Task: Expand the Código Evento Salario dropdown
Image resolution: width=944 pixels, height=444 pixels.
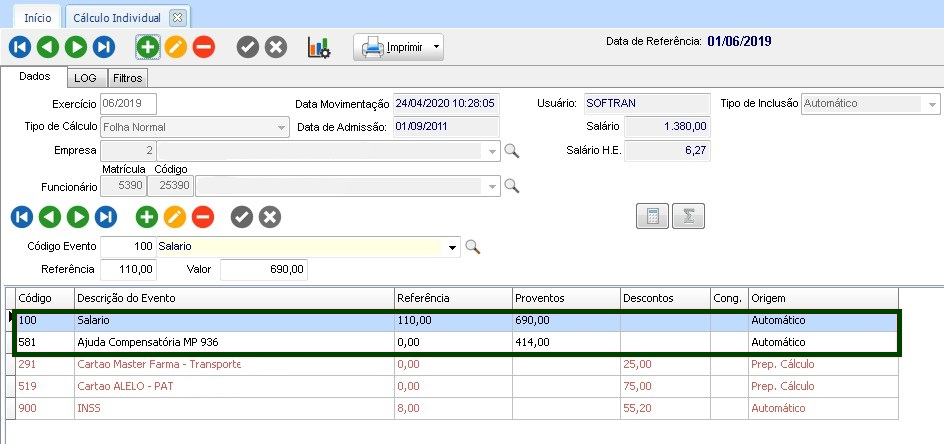Action: click(453, 247)
